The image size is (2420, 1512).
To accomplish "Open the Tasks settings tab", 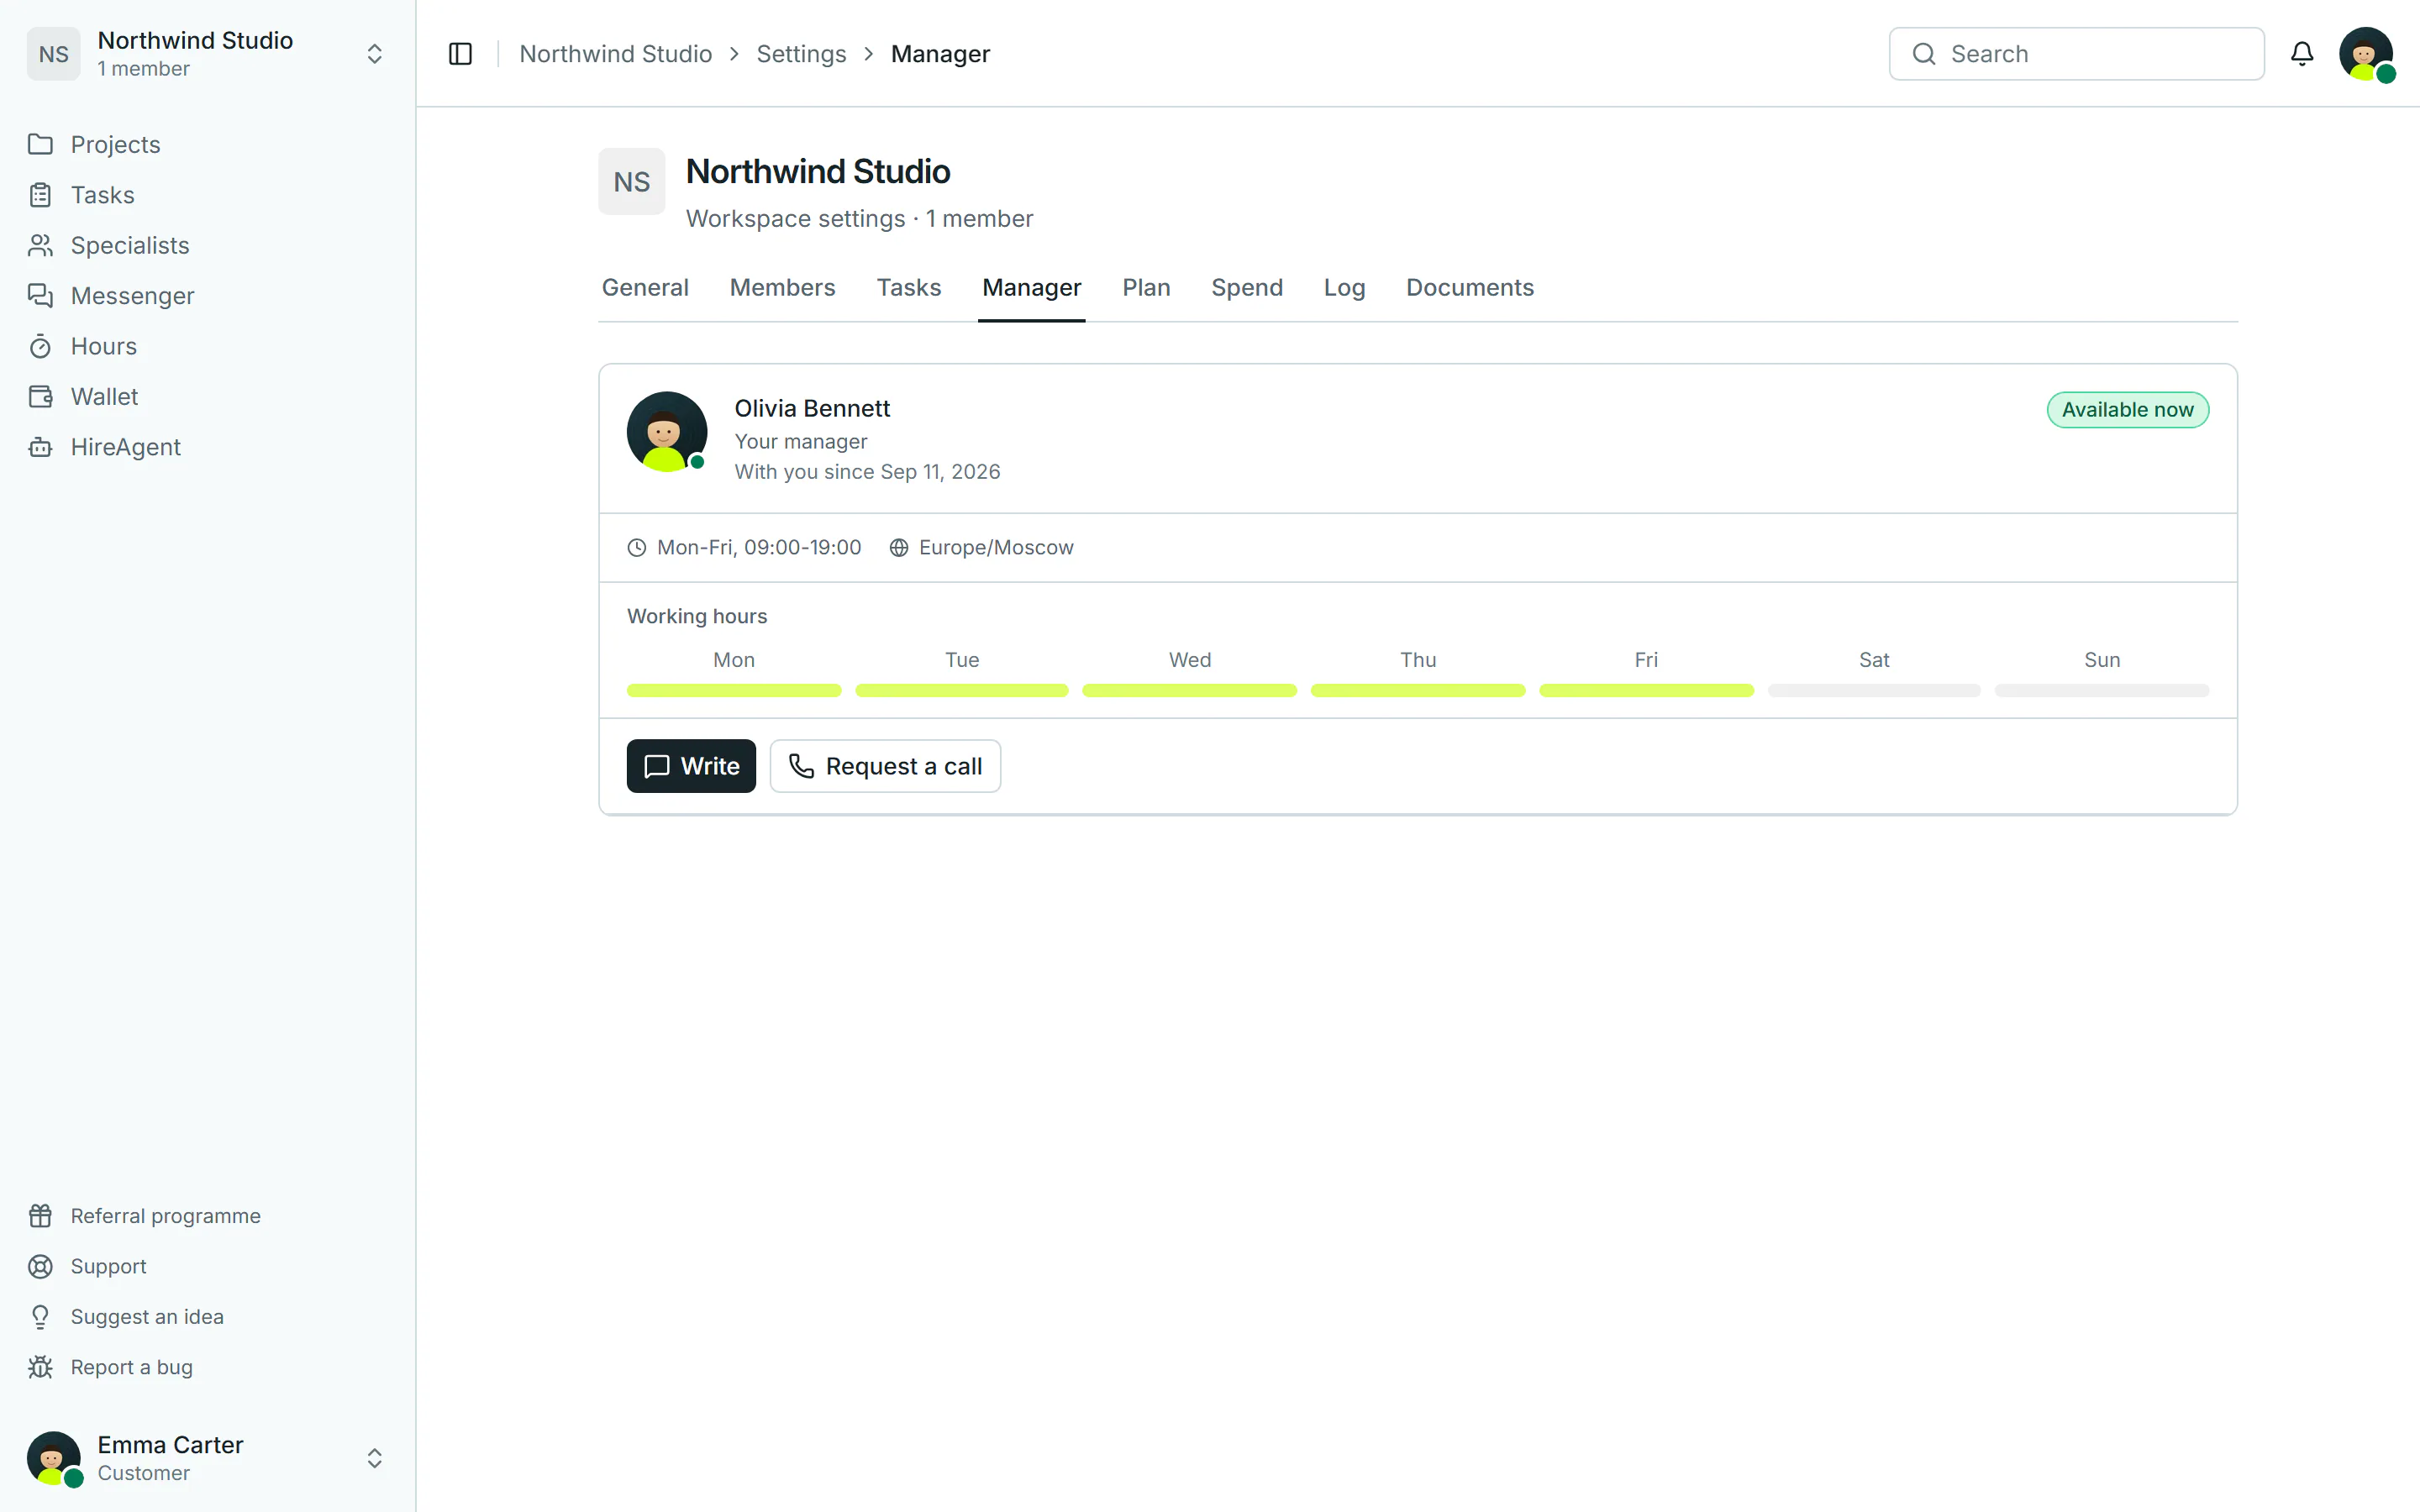I will pyautogui.click(x=909, y=288).
